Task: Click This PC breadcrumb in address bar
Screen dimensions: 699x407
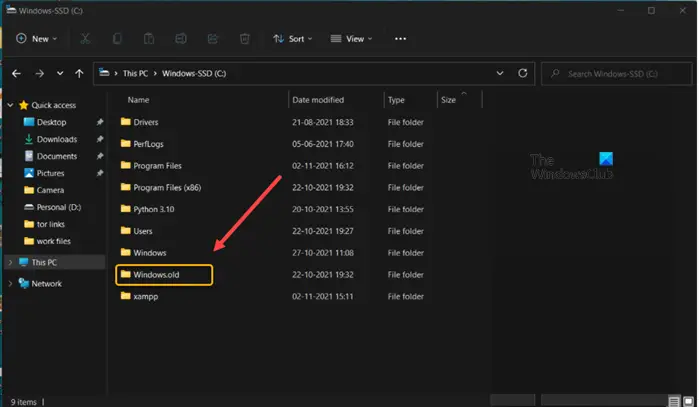Action: (x=135, y=73)
